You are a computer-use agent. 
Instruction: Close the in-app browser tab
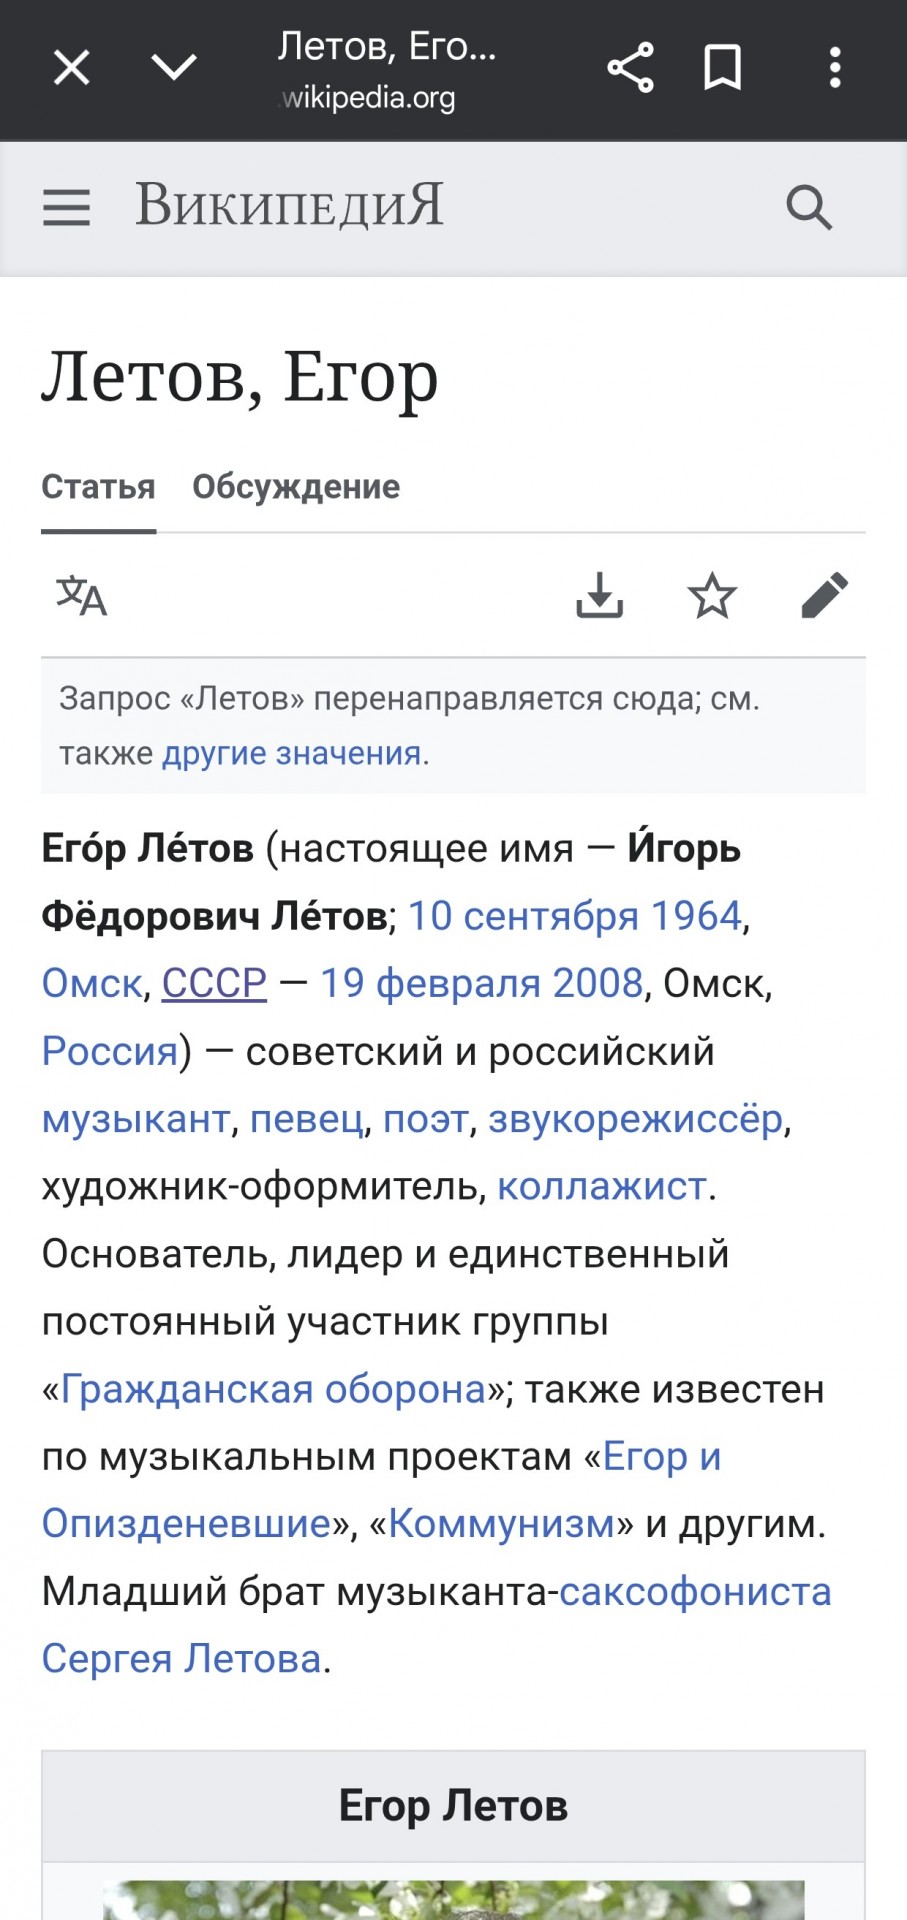71,68
